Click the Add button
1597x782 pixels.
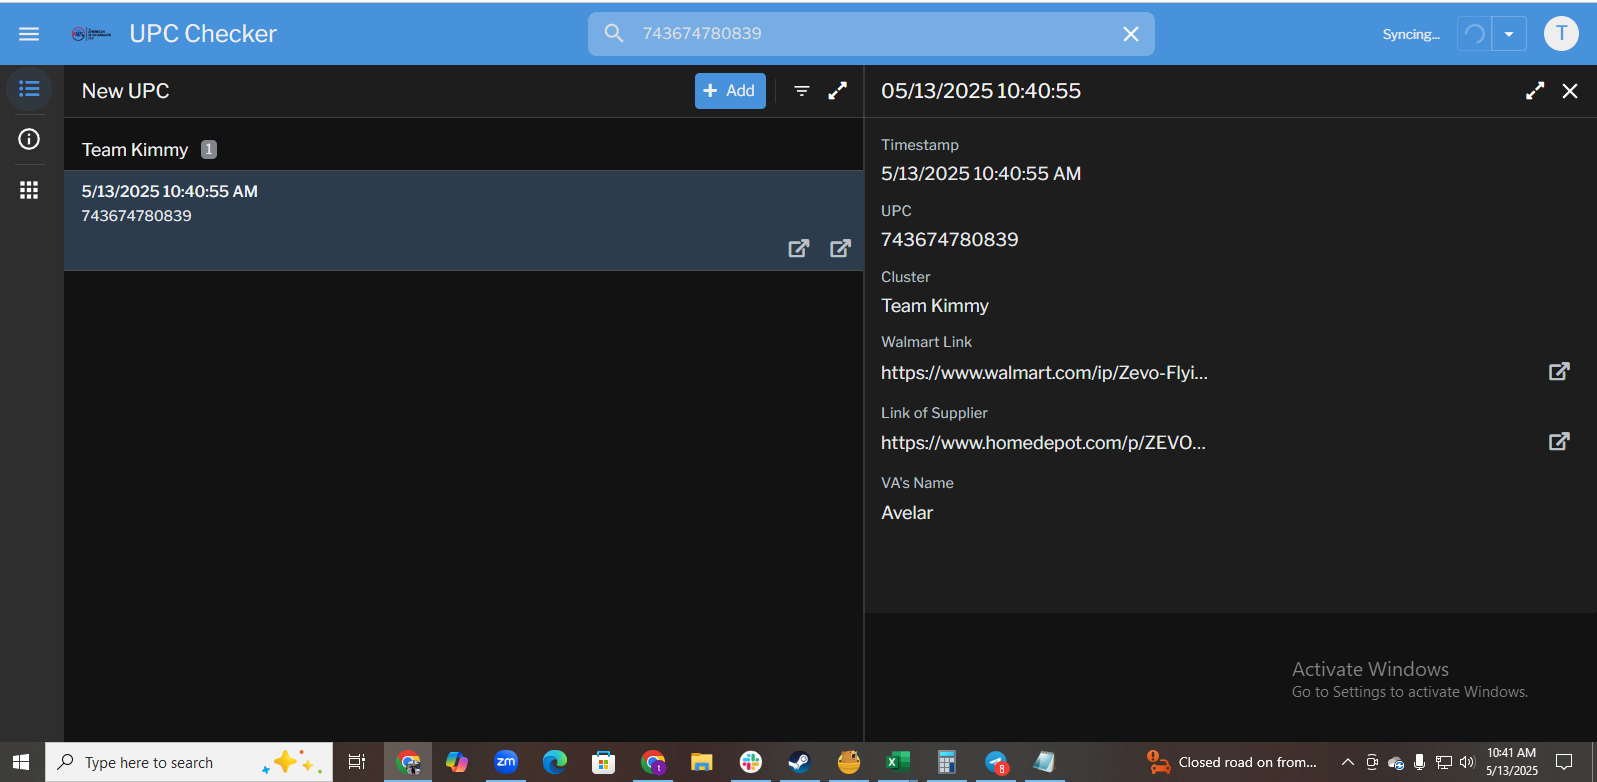729,91
